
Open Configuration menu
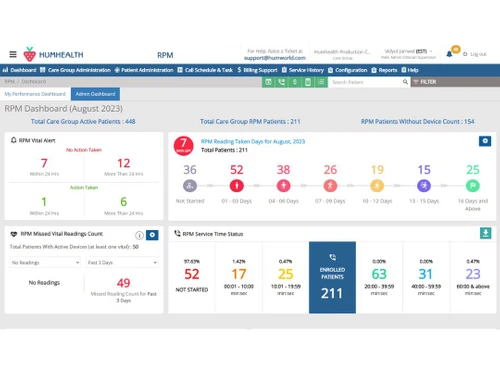point(347,70)
